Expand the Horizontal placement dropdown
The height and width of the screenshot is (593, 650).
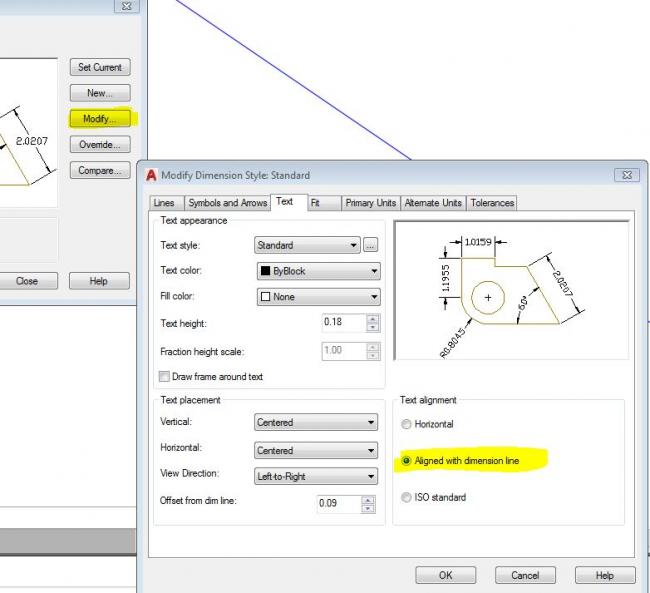pyautogui.click(x=316, y=450)
